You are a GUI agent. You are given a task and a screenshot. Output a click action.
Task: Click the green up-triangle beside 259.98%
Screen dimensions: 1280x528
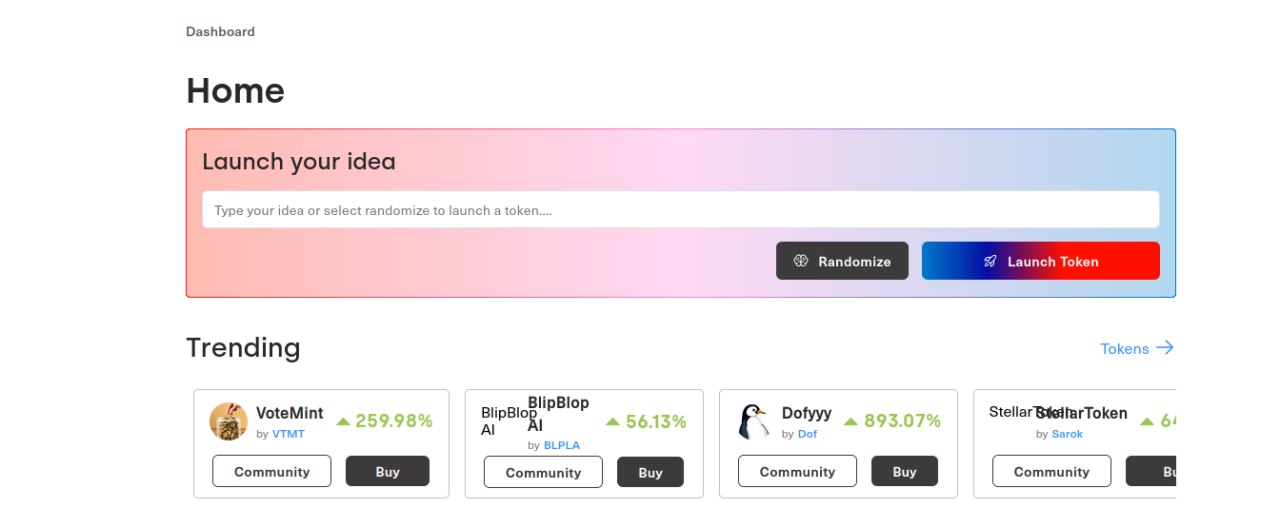[x=343, y=422]
